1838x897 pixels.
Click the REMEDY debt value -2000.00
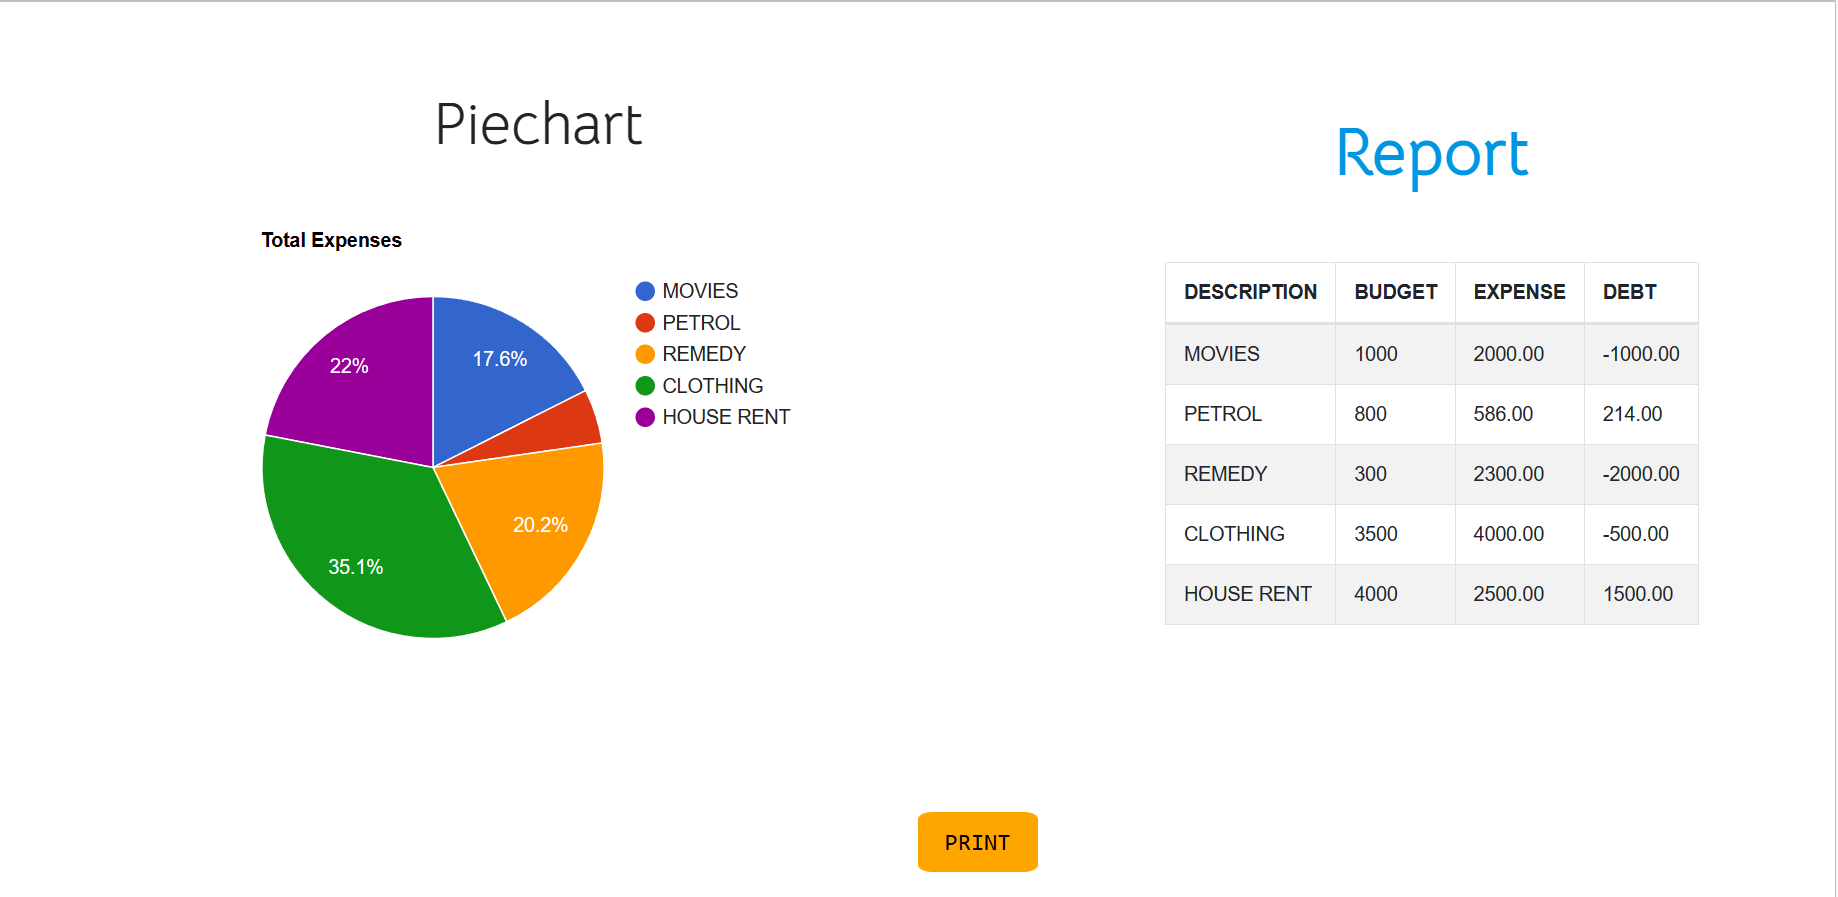(x=1641, y=474)
